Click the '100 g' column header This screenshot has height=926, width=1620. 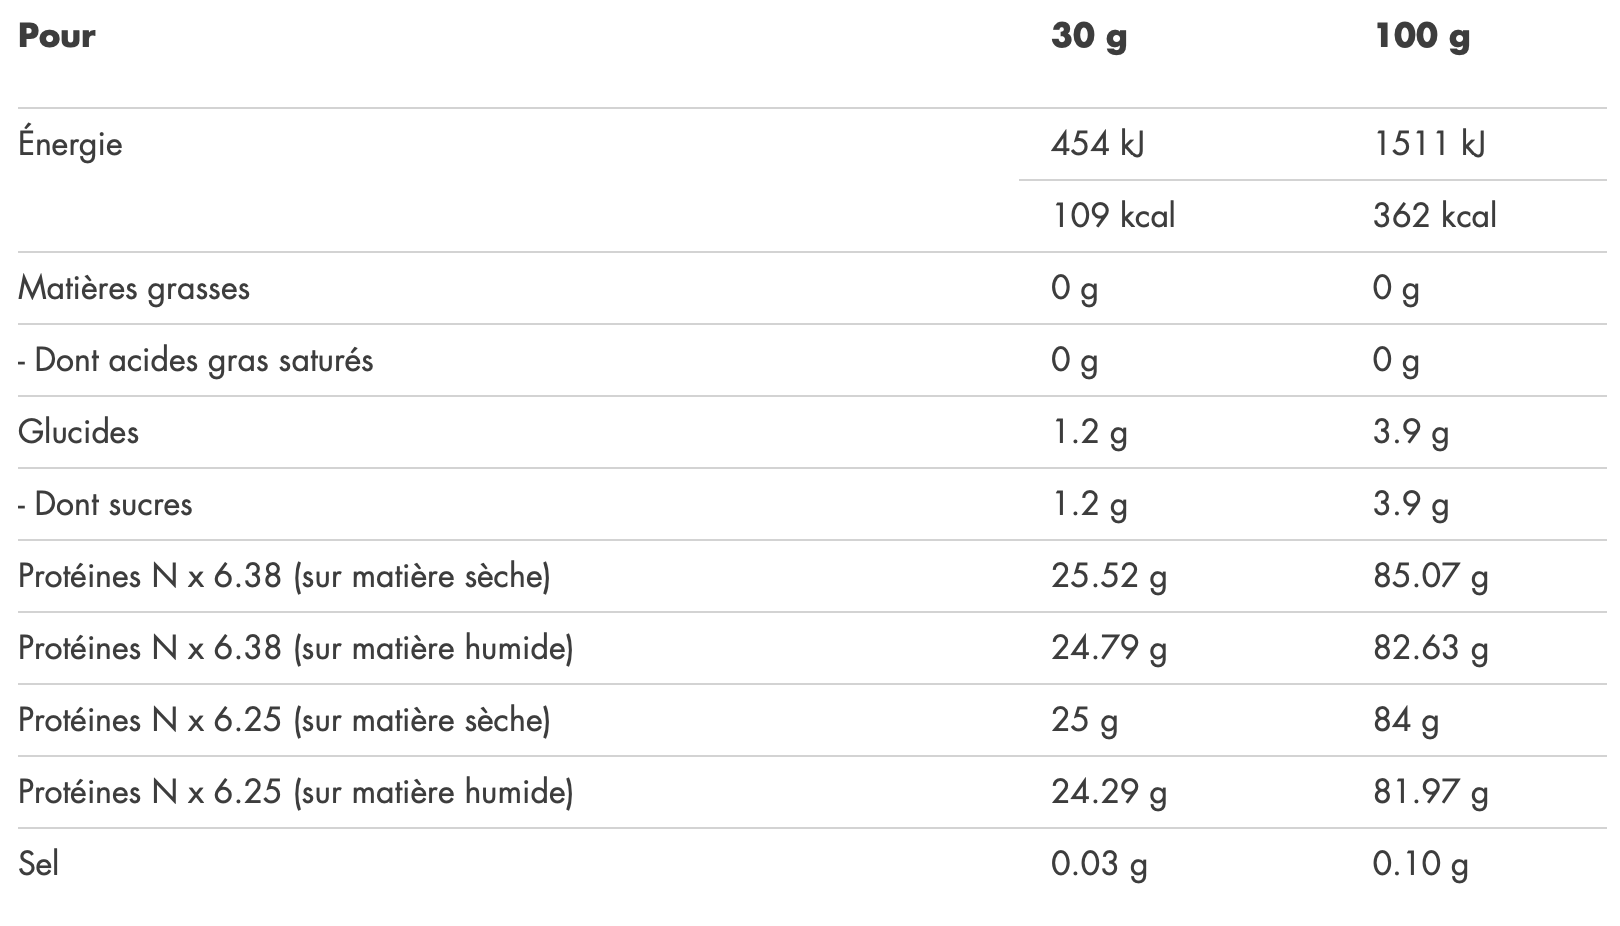coord(1422,36)
